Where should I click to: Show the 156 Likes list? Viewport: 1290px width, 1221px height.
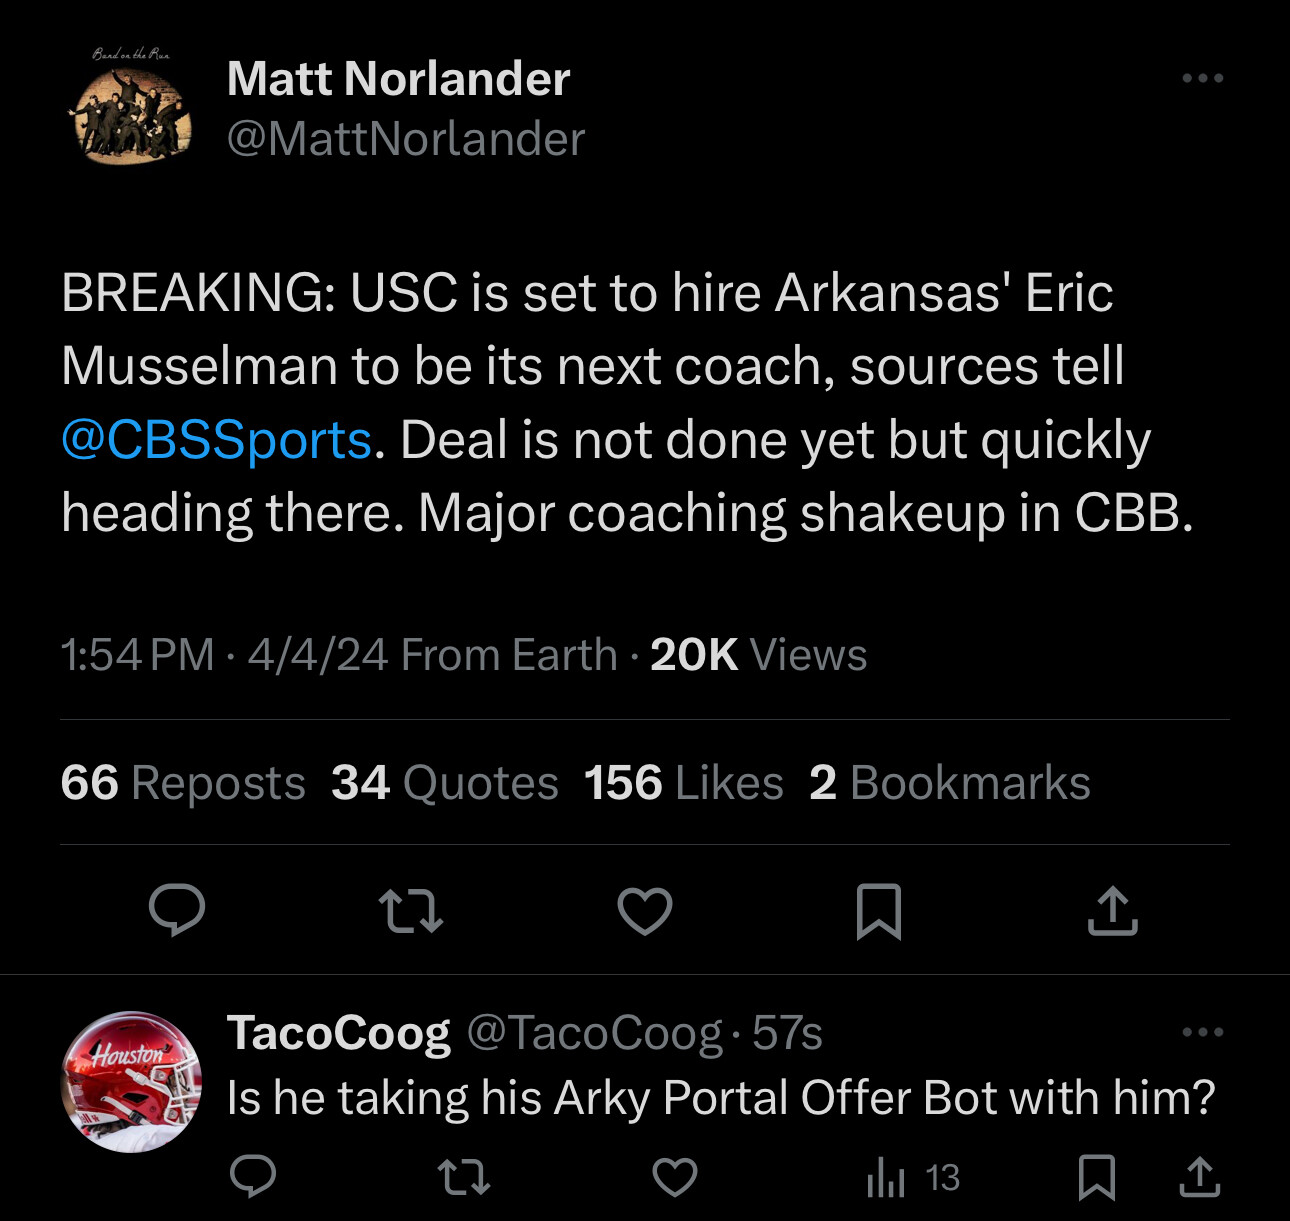[684, 783]
